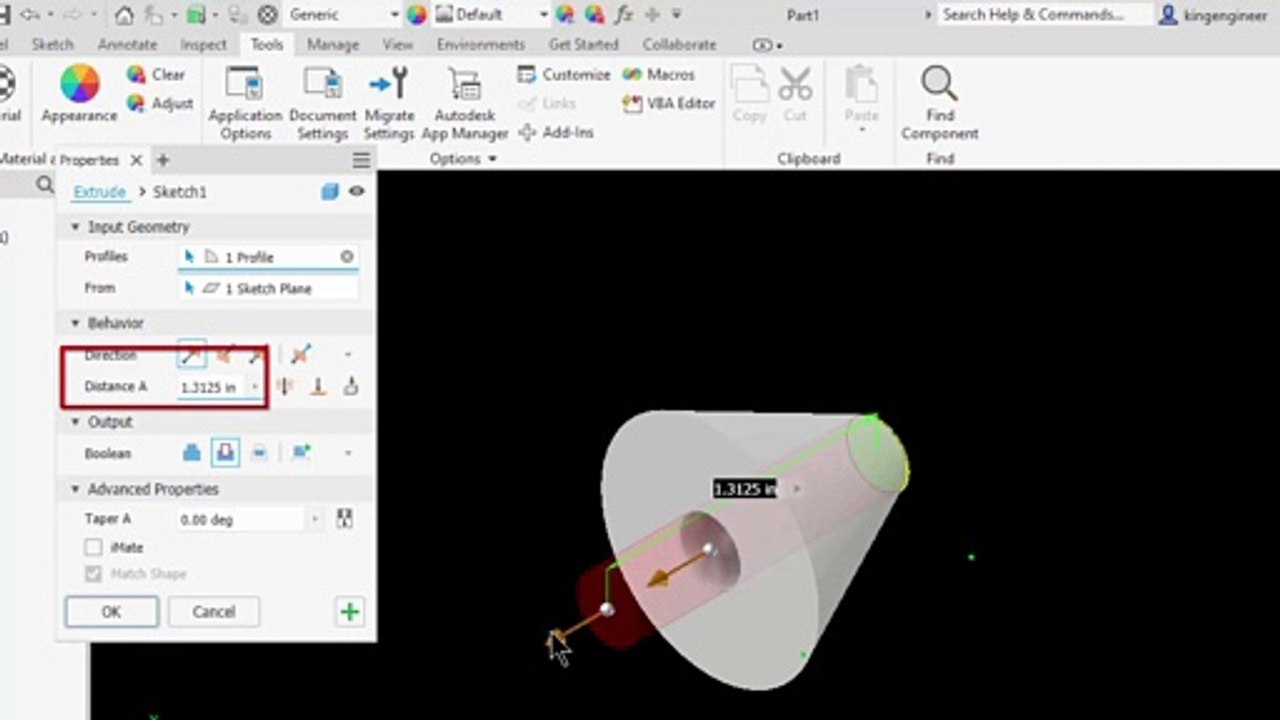The height and width of the screenshot is (720, 1280).
Task: Click the Home icon in quick access toolbar
Action: click(x=124, y=15)
